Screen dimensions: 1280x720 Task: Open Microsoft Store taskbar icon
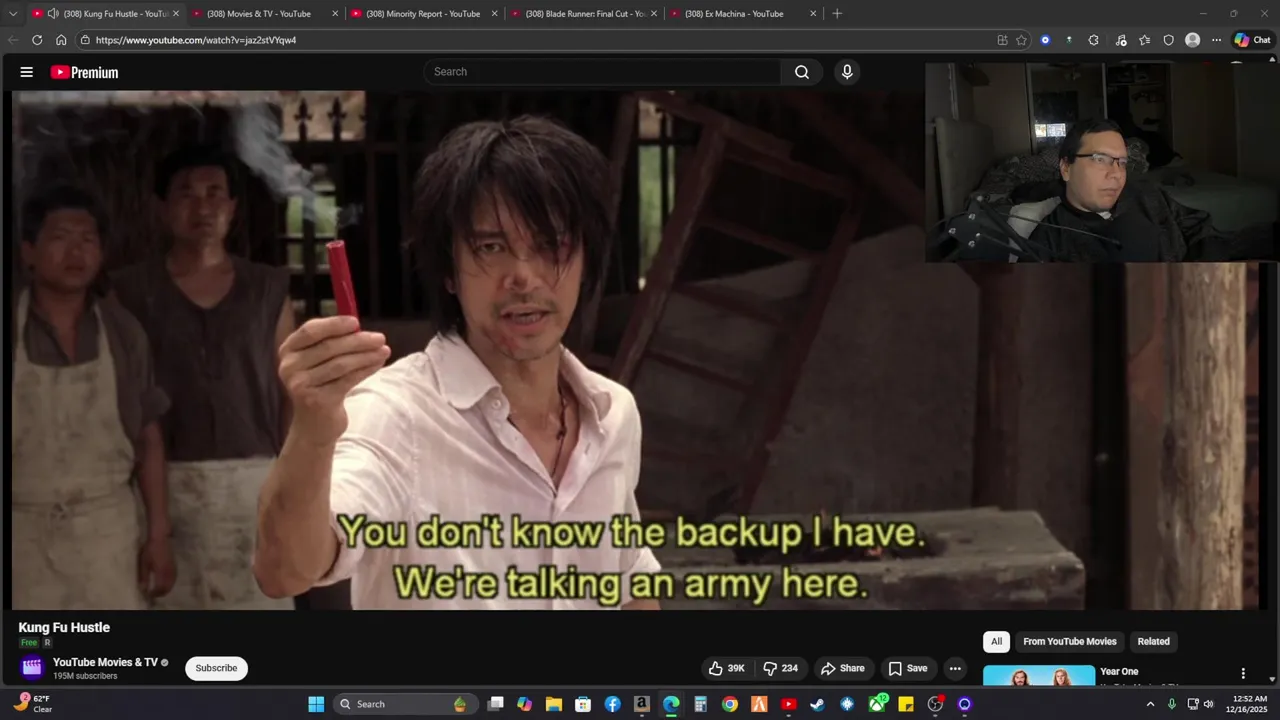pos(583,704)
